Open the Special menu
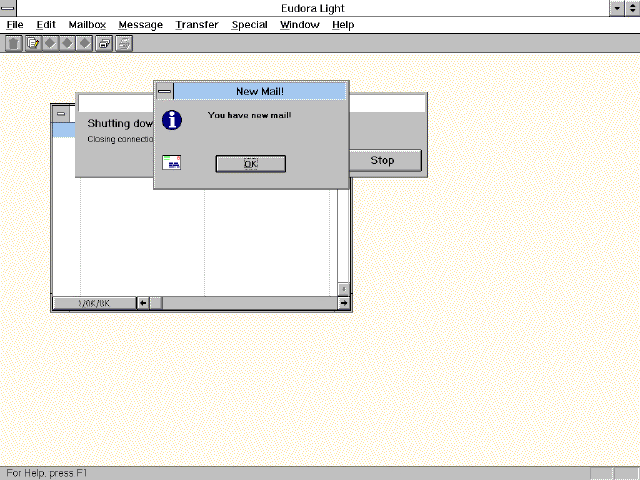Screen dimensions: 640x480 click(249, 25)
